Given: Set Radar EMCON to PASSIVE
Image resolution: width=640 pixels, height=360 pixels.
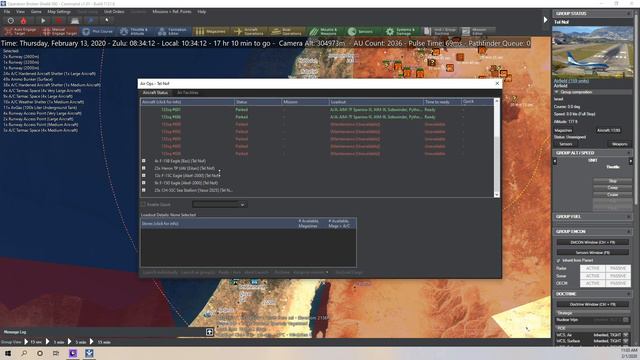Looking at the screenshot, I should [618, 269].
